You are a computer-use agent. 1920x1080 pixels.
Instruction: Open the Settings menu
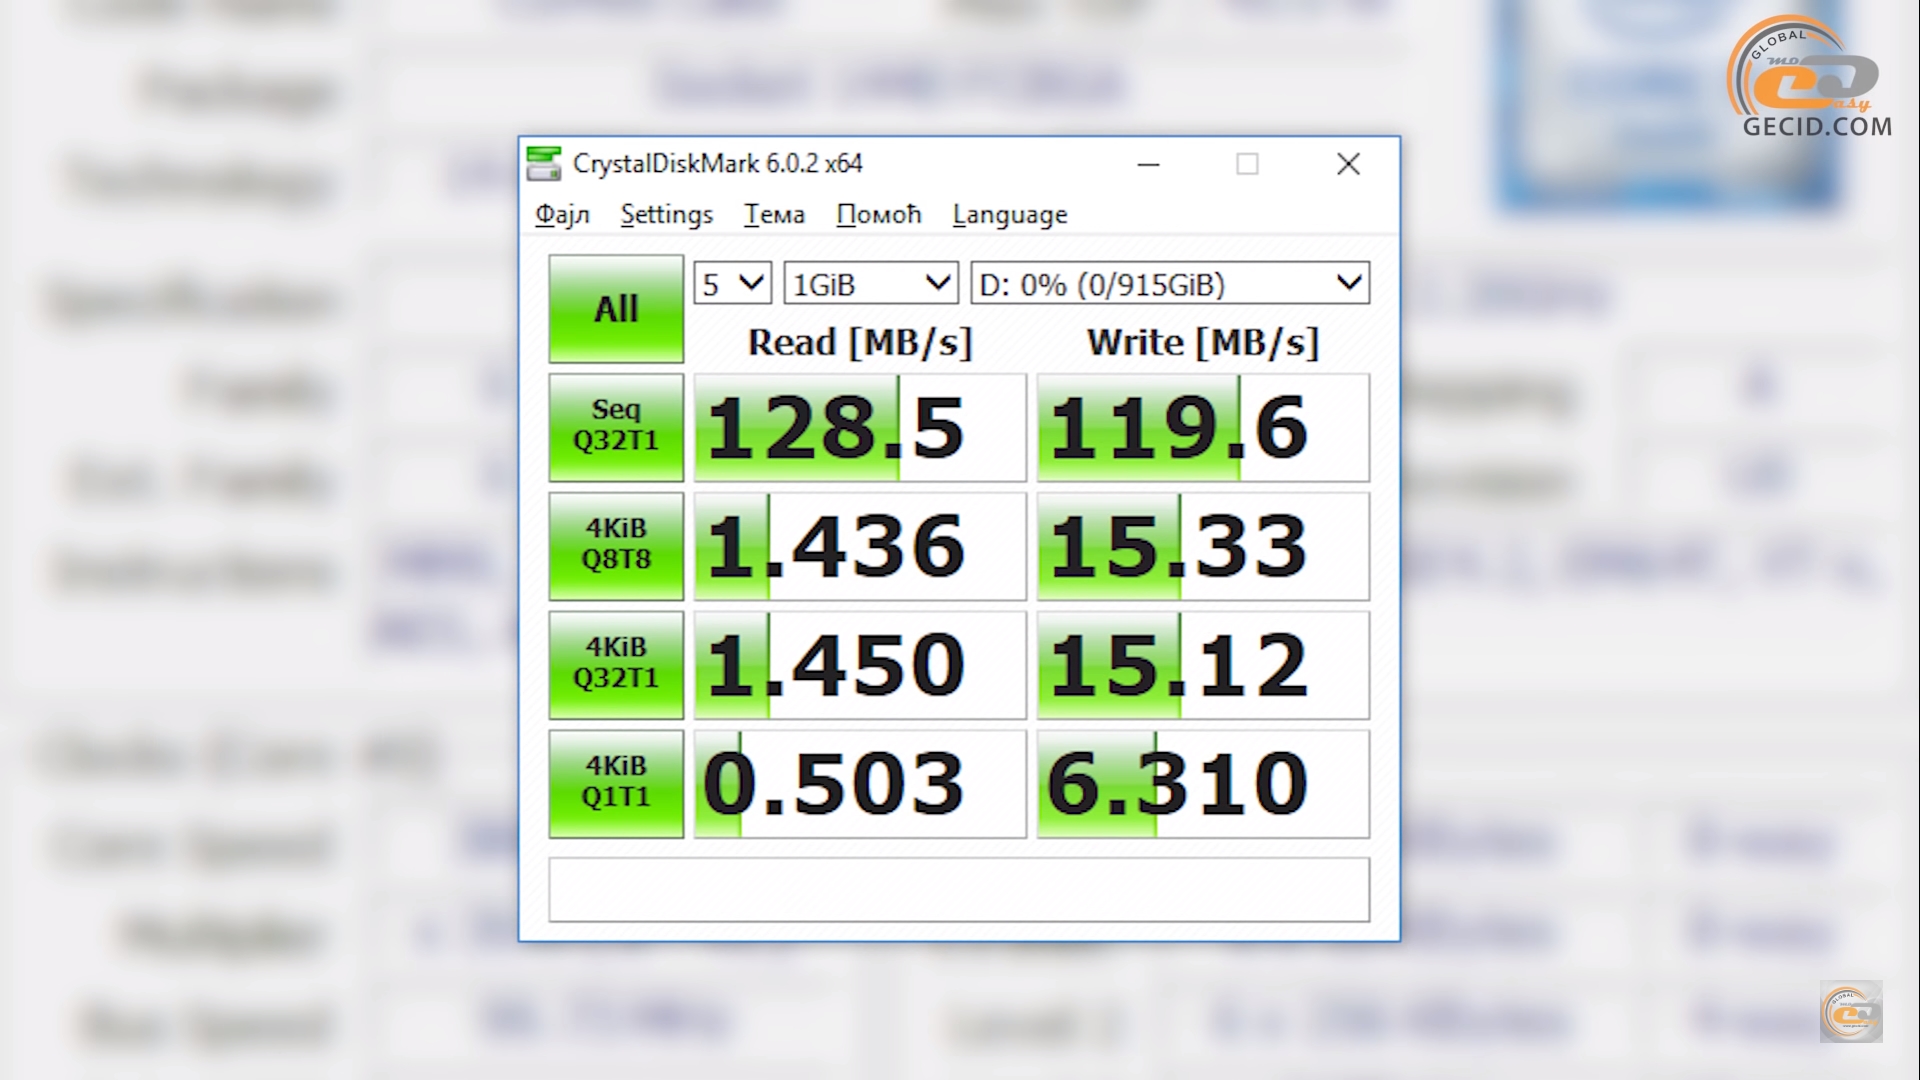[x=666, y=214]
